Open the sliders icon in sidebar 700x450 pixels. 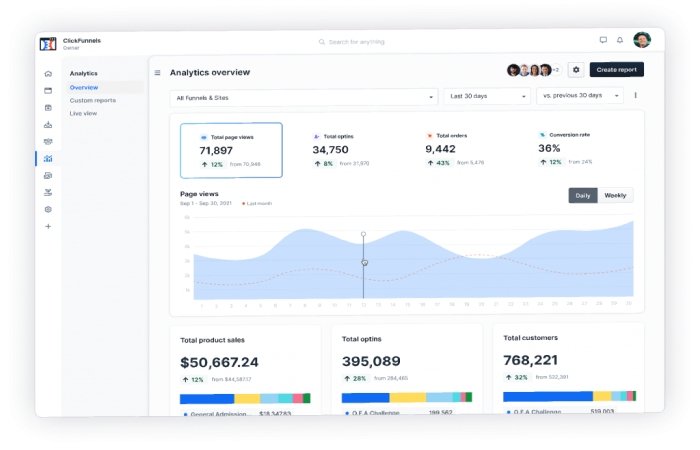click(x=48, y=192)
